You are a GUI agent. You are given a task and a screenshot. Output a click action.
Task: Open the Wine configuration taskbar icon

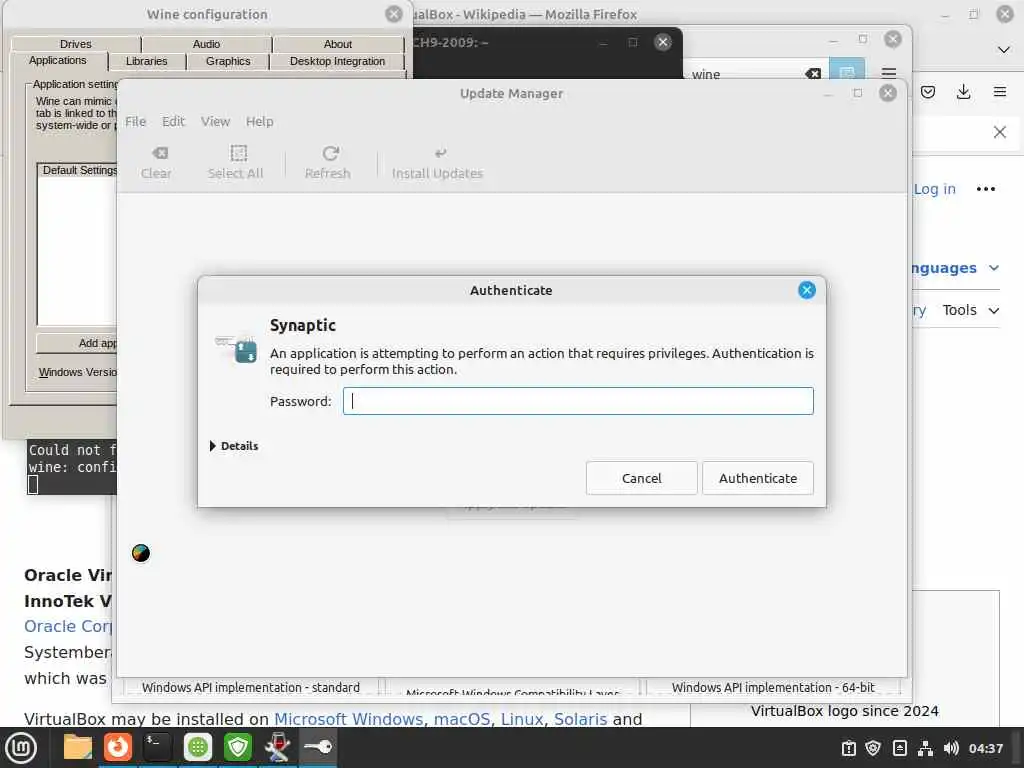coord(278,748)
